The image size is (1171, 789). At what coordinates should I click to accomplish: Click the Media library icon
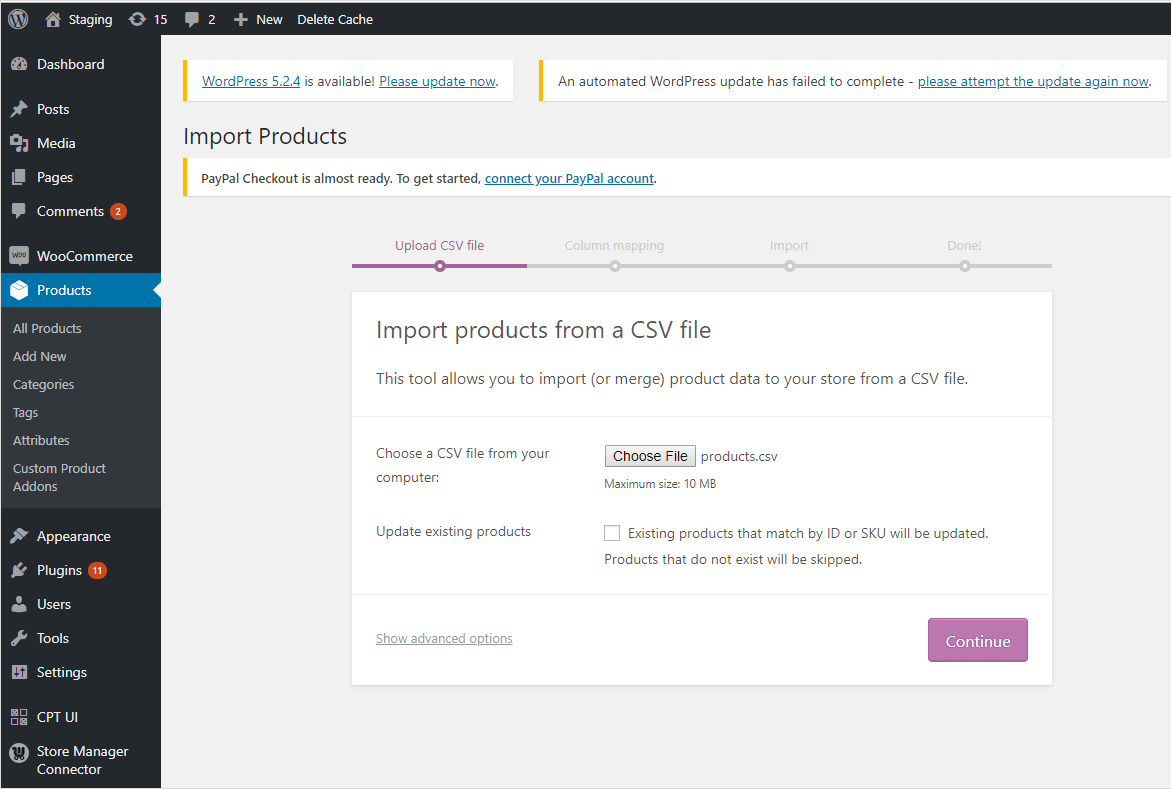pyautogui.click(x=19, y=143)
